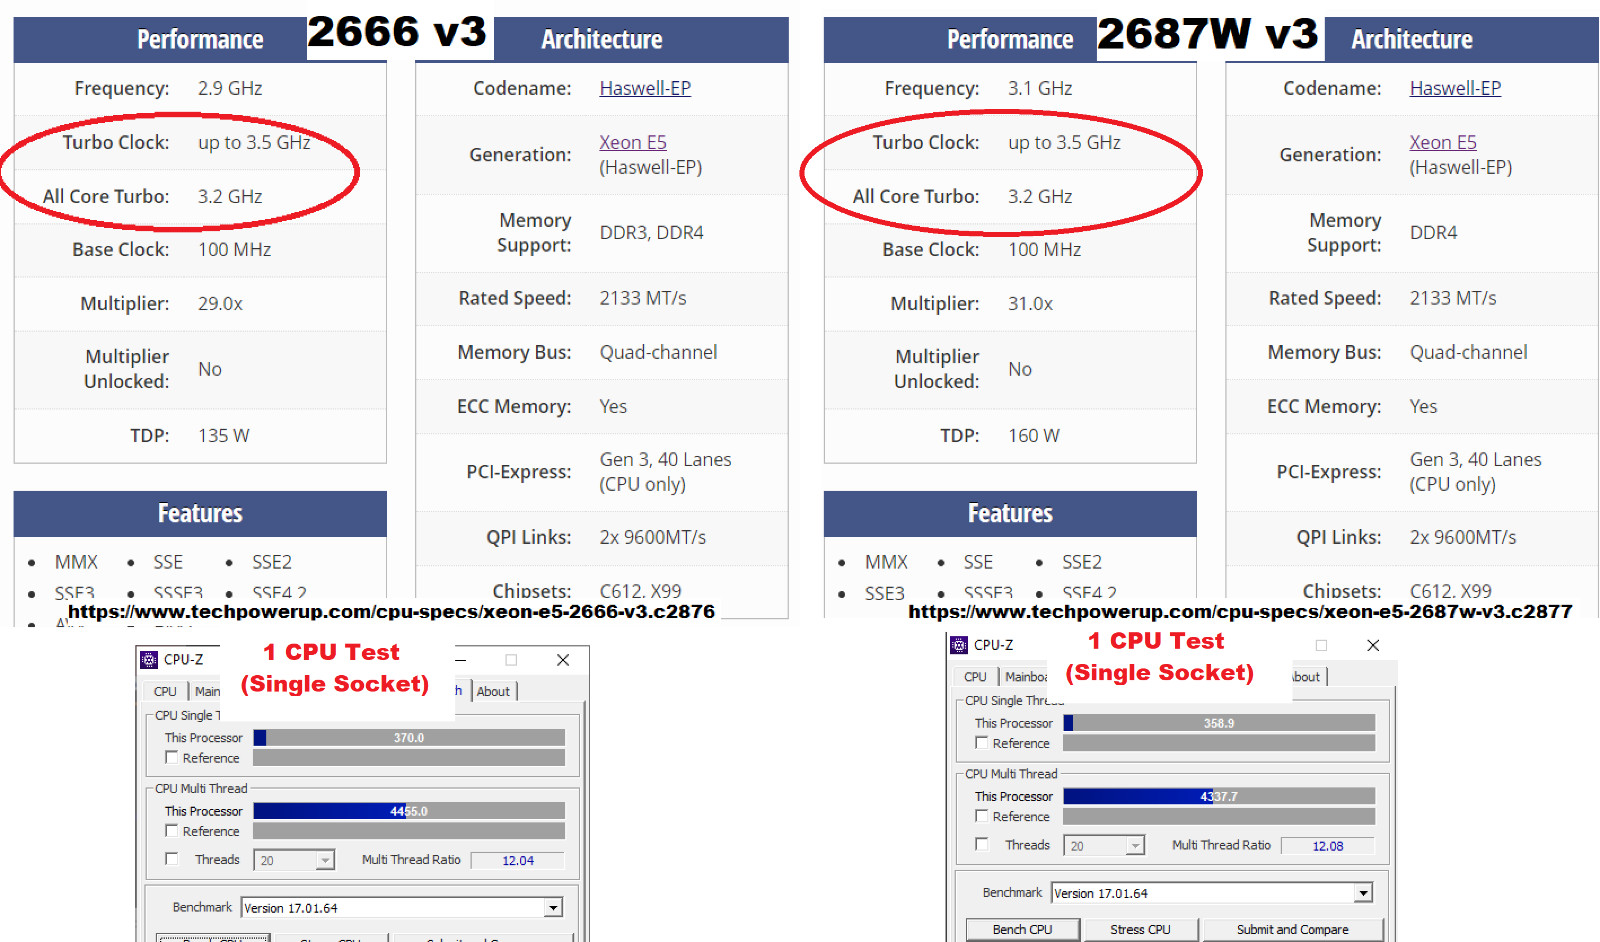
Task: Select the Multi Thread Ratio field showing 12.04
Action: pyautogui.click(x=518, y=860)
